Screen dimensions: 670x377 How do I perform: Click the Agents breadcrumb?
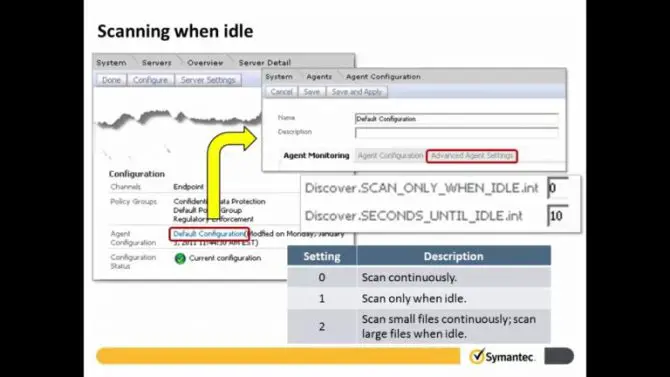click(319, 77)
